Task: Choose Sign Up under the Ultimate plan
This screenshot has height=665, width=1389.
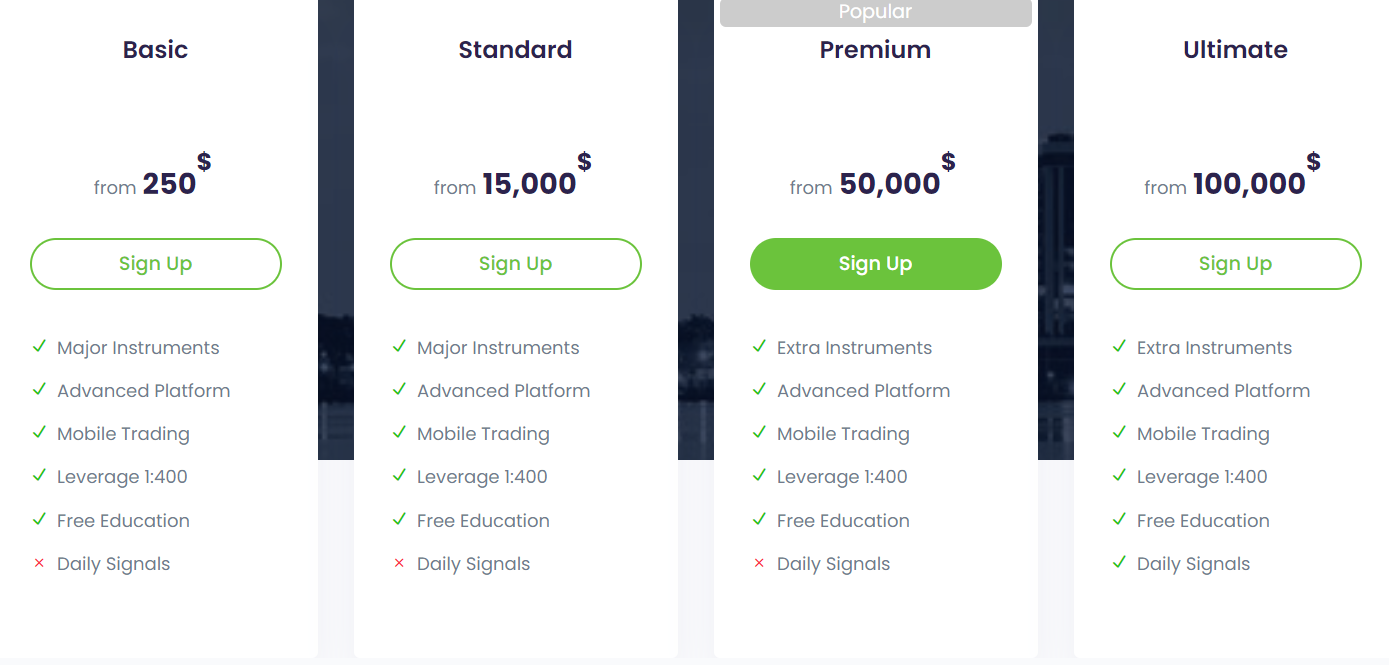Action: [1236, 264]
